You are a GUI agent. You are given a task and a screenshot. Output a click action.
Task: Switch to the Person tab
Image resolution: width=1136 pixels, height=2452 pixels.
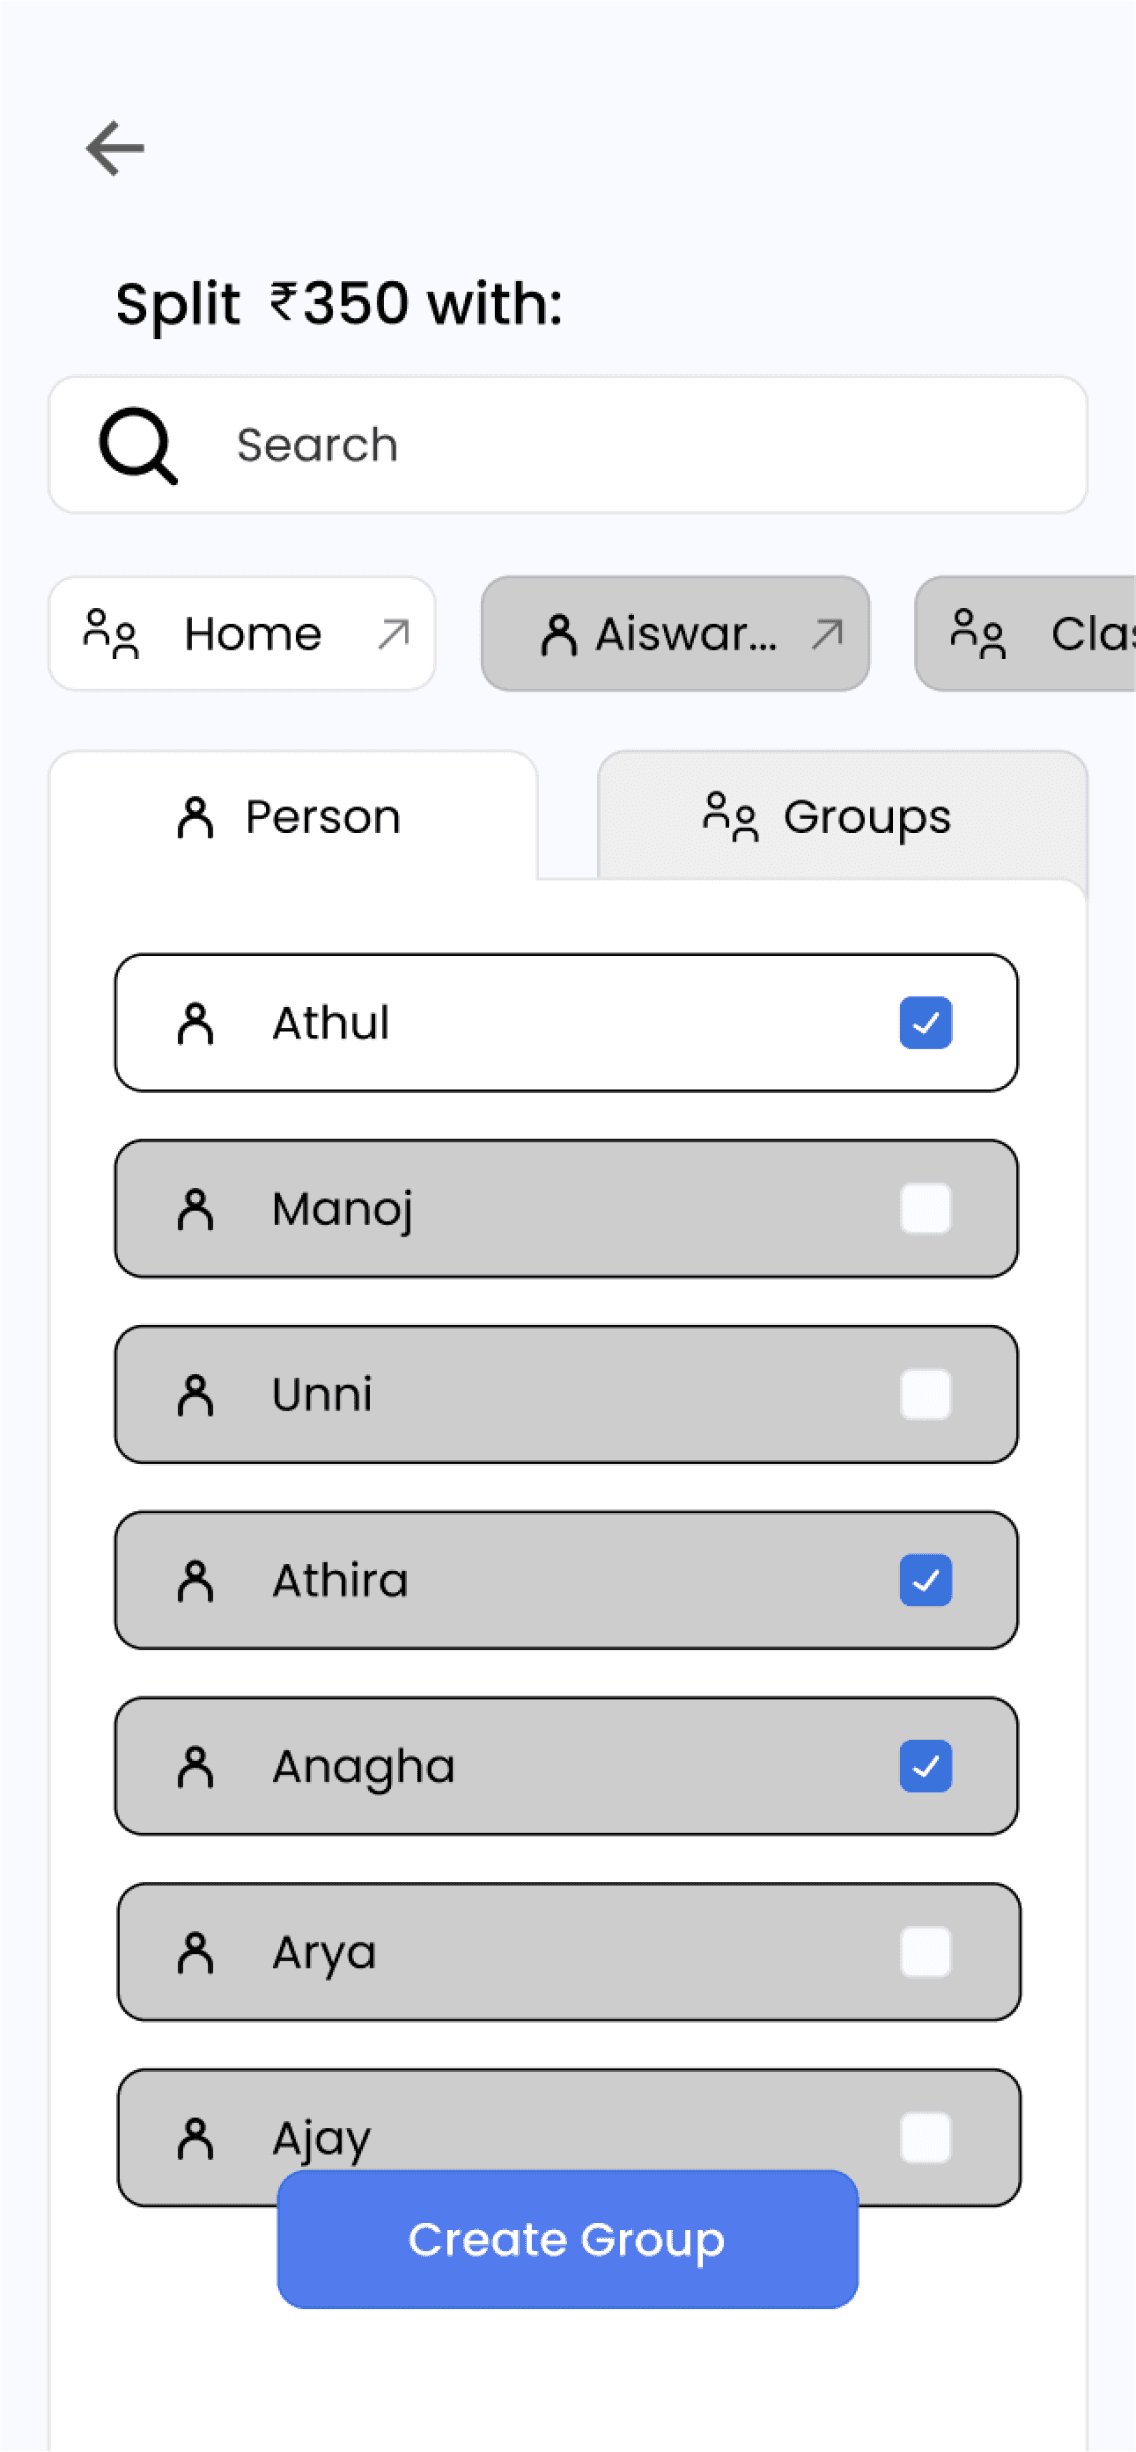pyautogui.click(x=293, y=816)
